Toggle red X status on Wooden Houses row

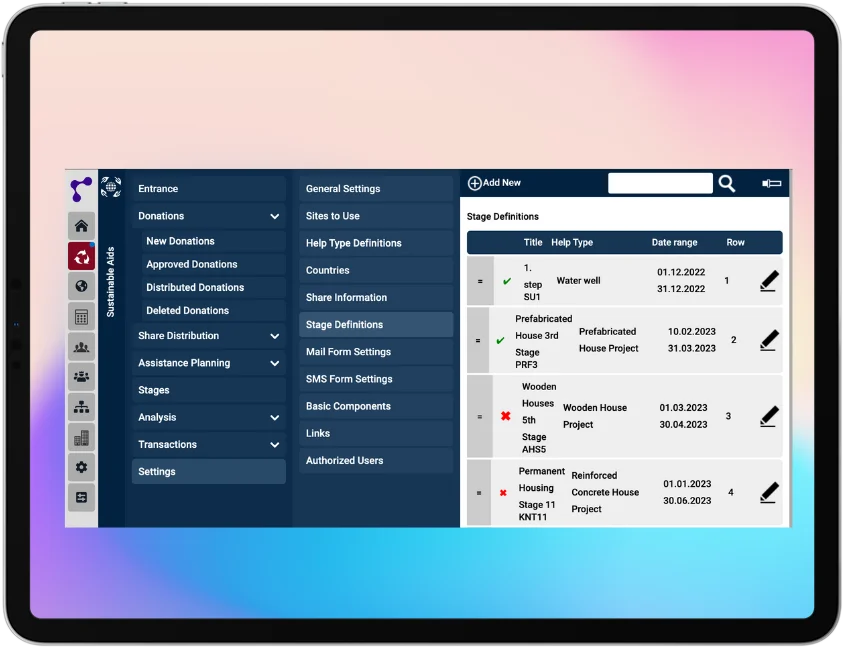pos(505,416)
